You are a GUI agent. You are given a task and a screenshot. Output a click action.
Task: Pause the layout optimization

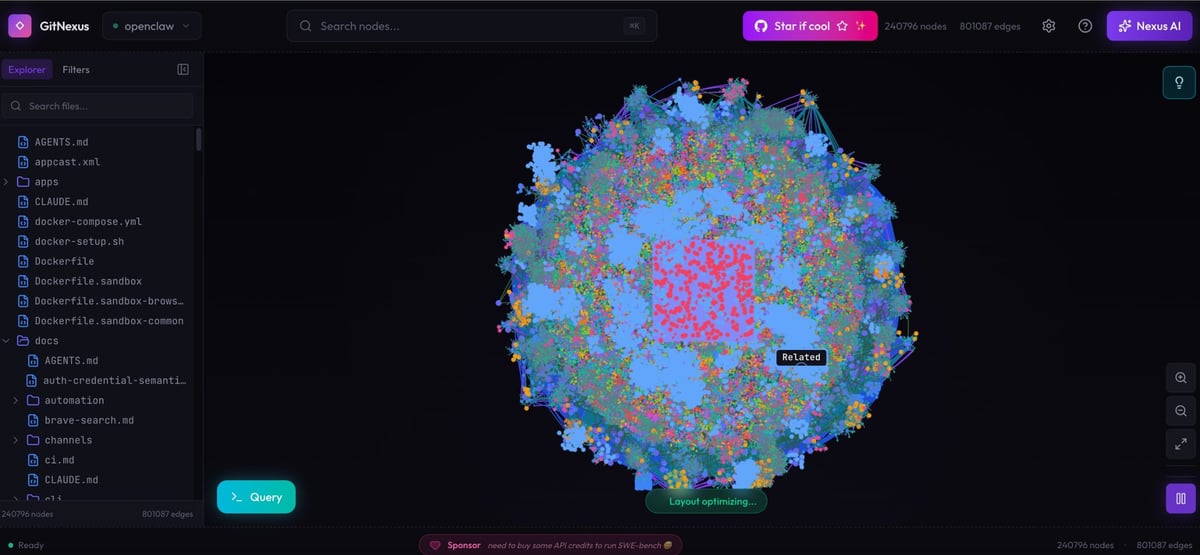click(x=1181, y=498)
